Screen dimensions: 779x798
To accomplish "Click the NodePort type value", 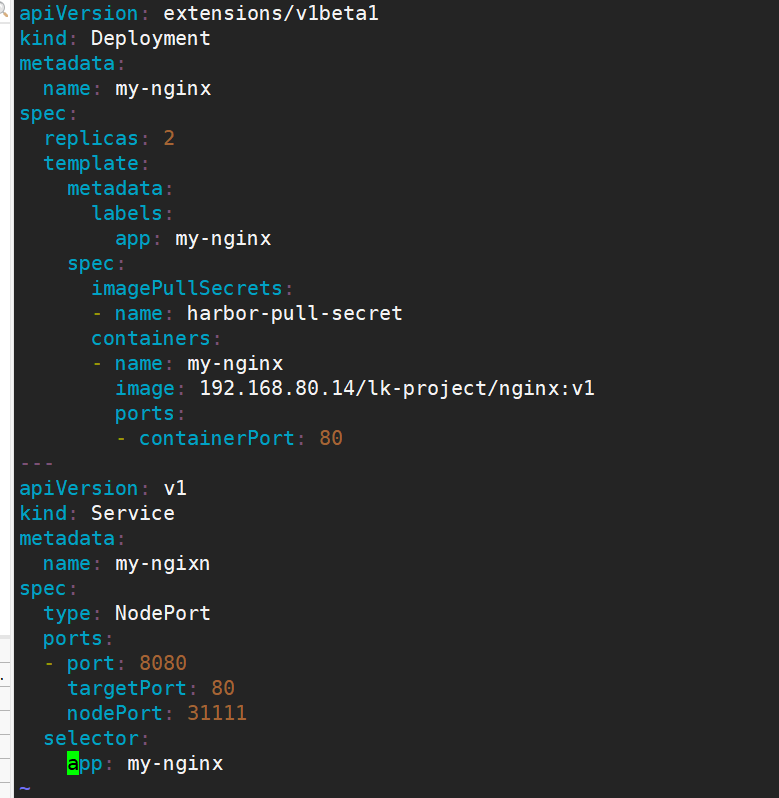I will click(x=162, y=613).
